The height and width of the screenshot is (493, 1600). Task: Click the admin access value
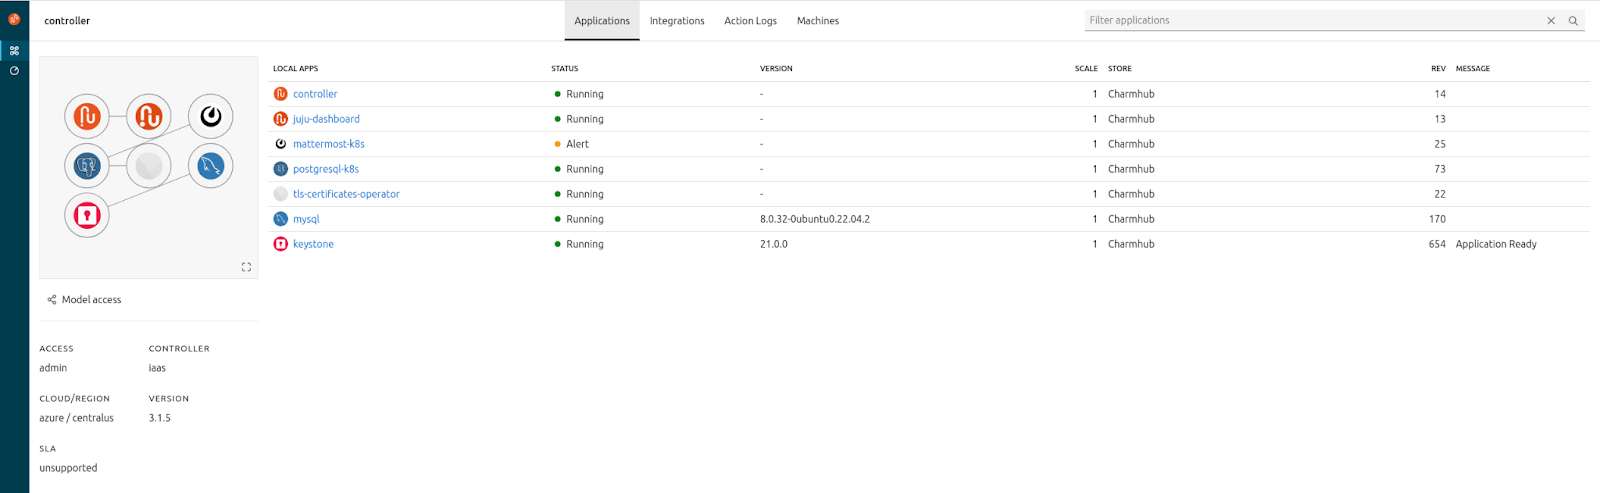(53, 368)
